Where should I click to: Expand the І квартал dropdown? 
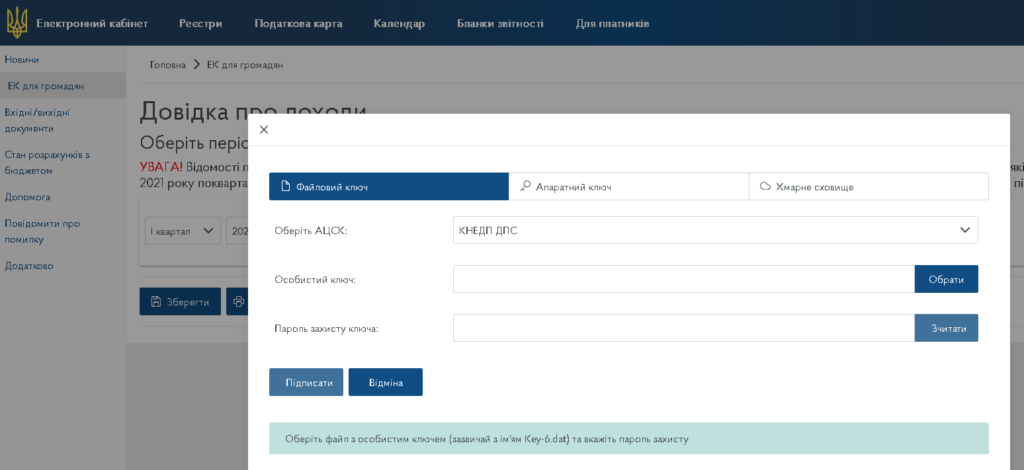point(183,230)
